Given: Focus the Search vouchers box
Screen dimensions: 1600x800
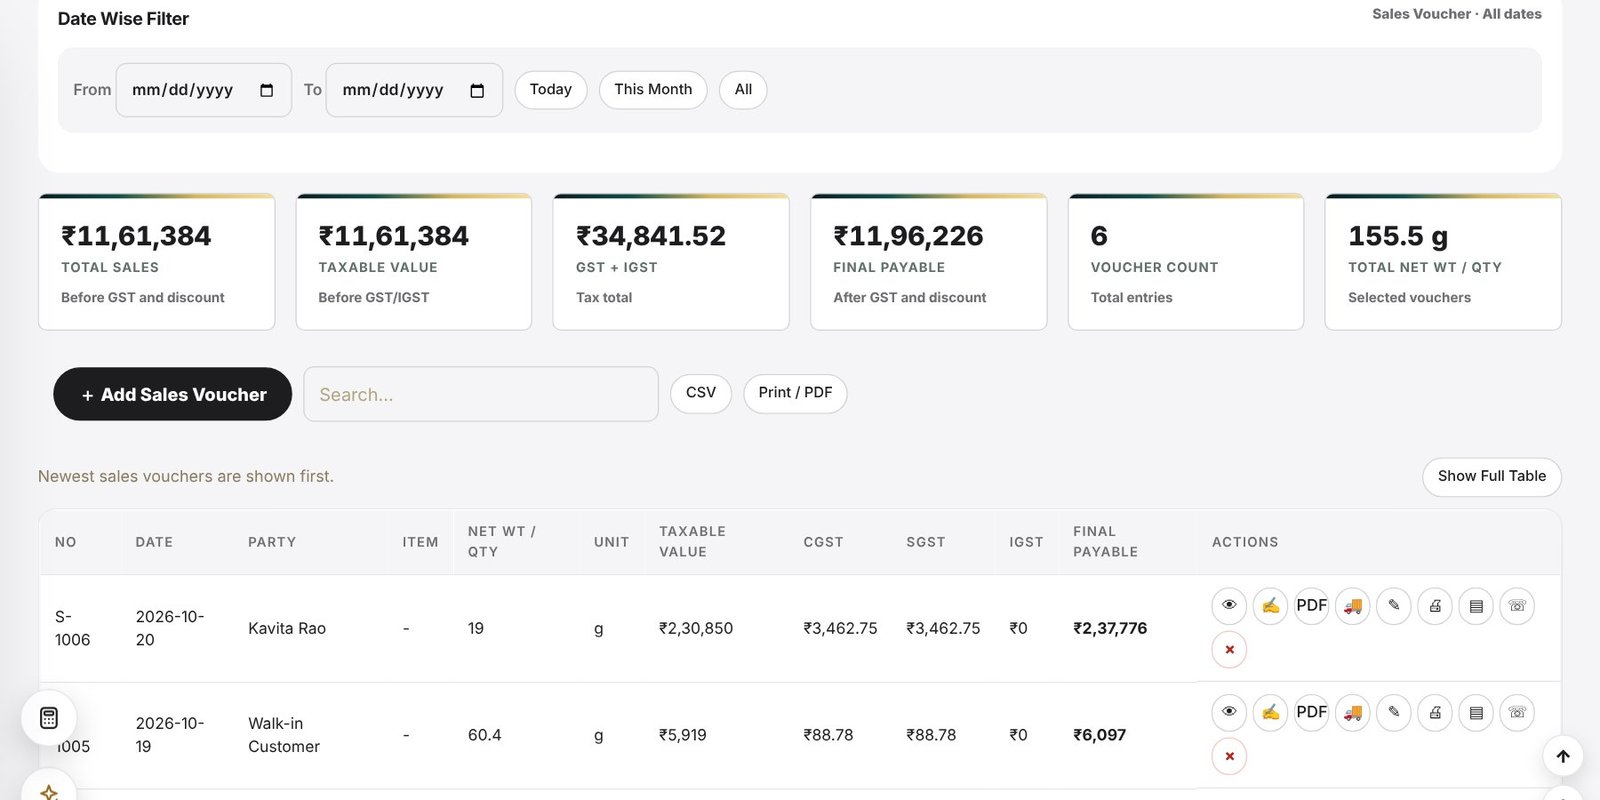Looking at the screenshot, I should [481, 394].
